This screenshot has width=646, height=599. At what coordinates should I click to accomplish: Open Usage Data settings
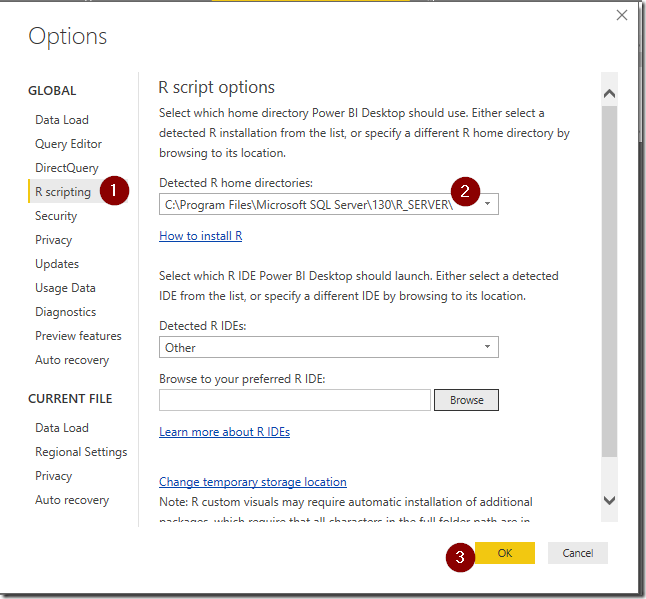click(x=65, y=288)
